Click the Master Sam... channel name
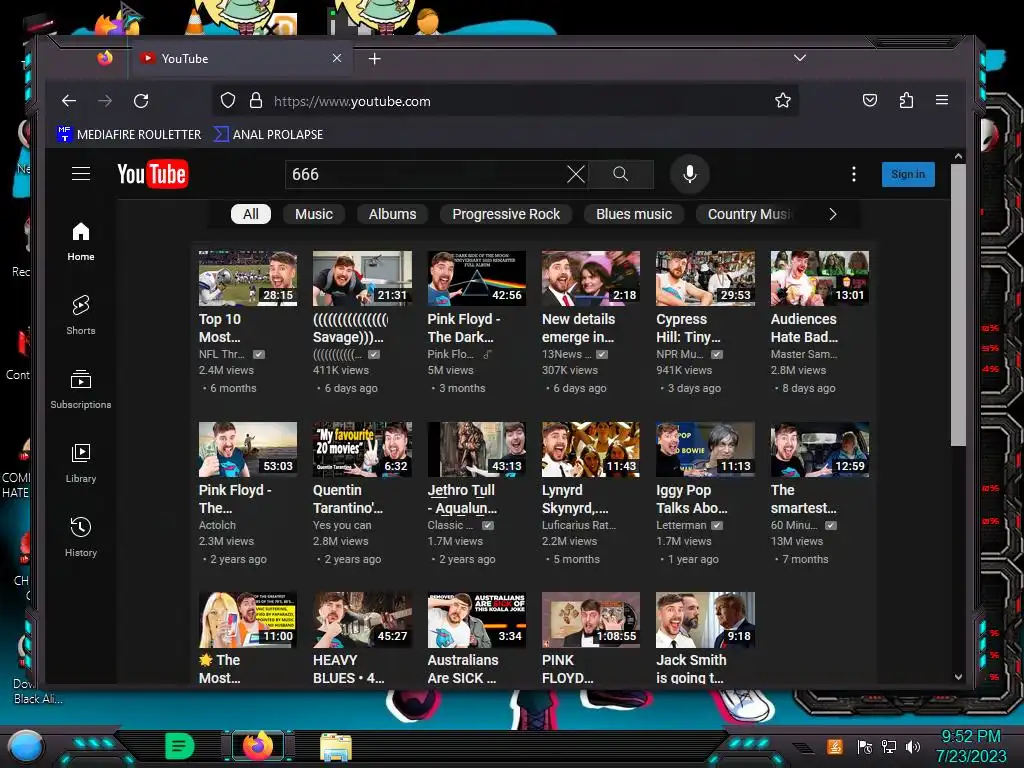The image size is (1024, 768). click(x=803, y=354)
